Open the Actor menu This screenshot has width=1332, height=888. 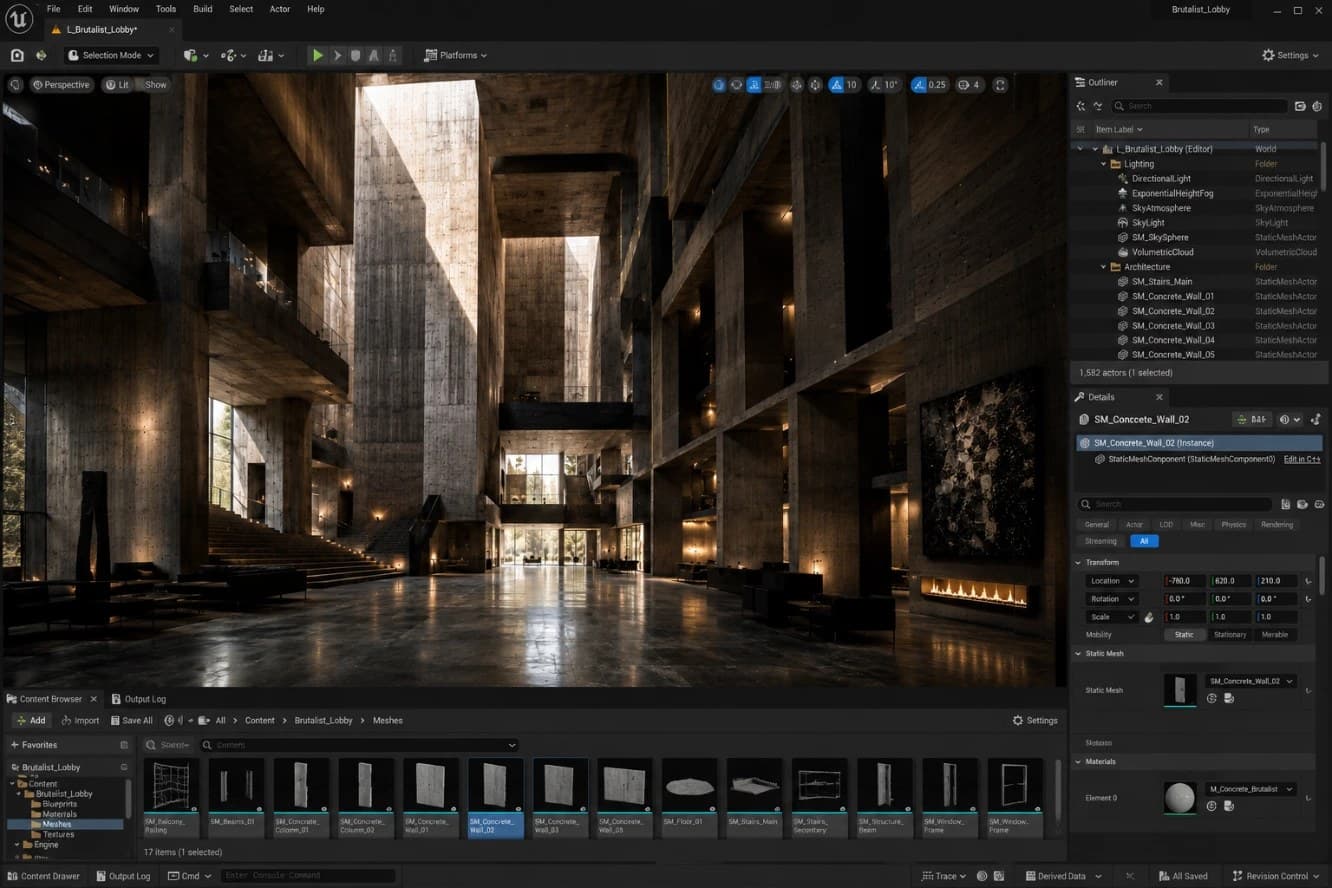tap(280, 9)
